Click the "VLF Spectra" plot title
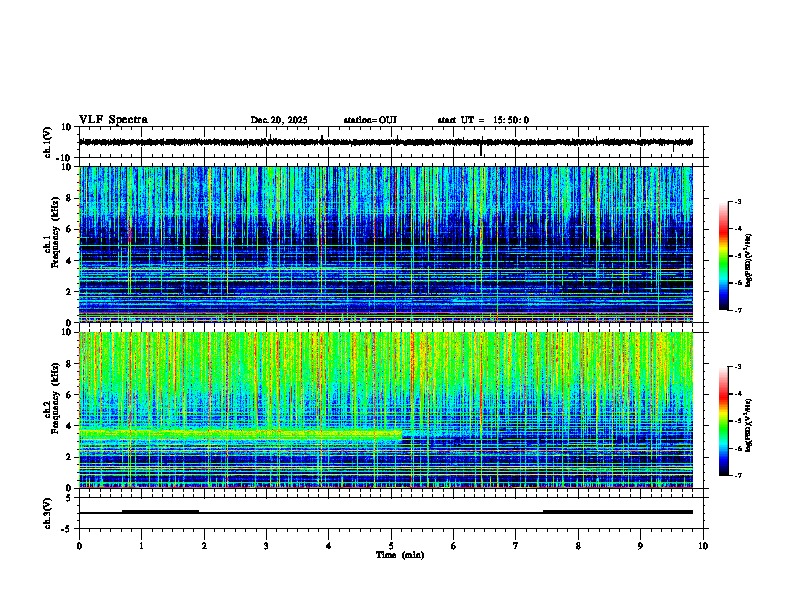The width and height of the screenshot is (792, 612). (113, 120)
